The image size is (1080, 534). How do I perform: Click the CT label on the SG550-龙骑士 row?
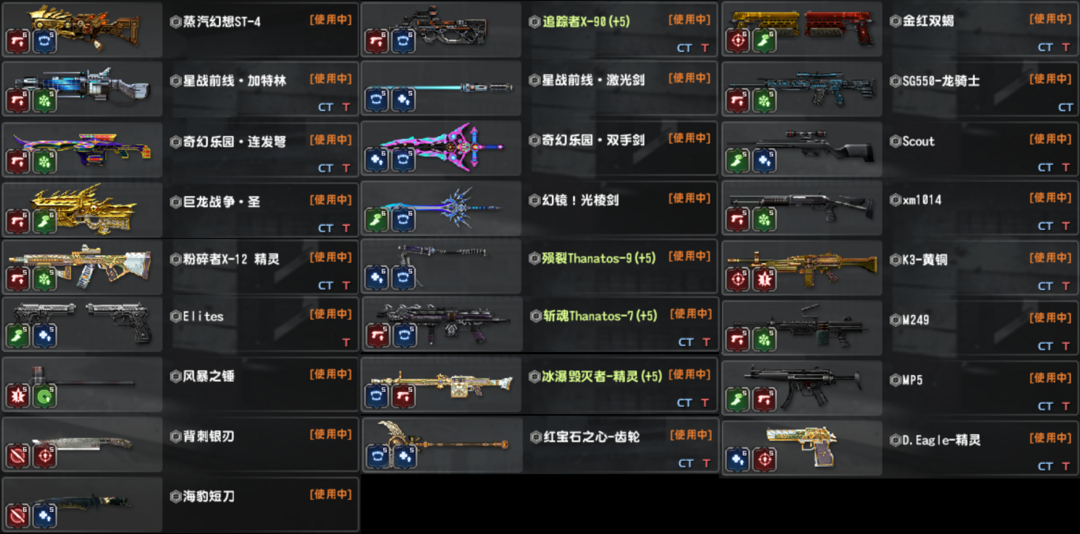tap(1066, 107)
